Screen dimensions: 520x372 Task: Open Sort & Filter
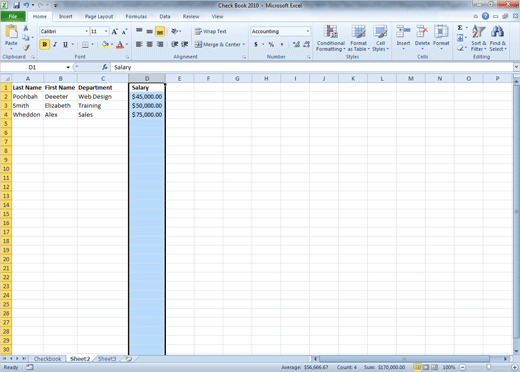(479, 38)
